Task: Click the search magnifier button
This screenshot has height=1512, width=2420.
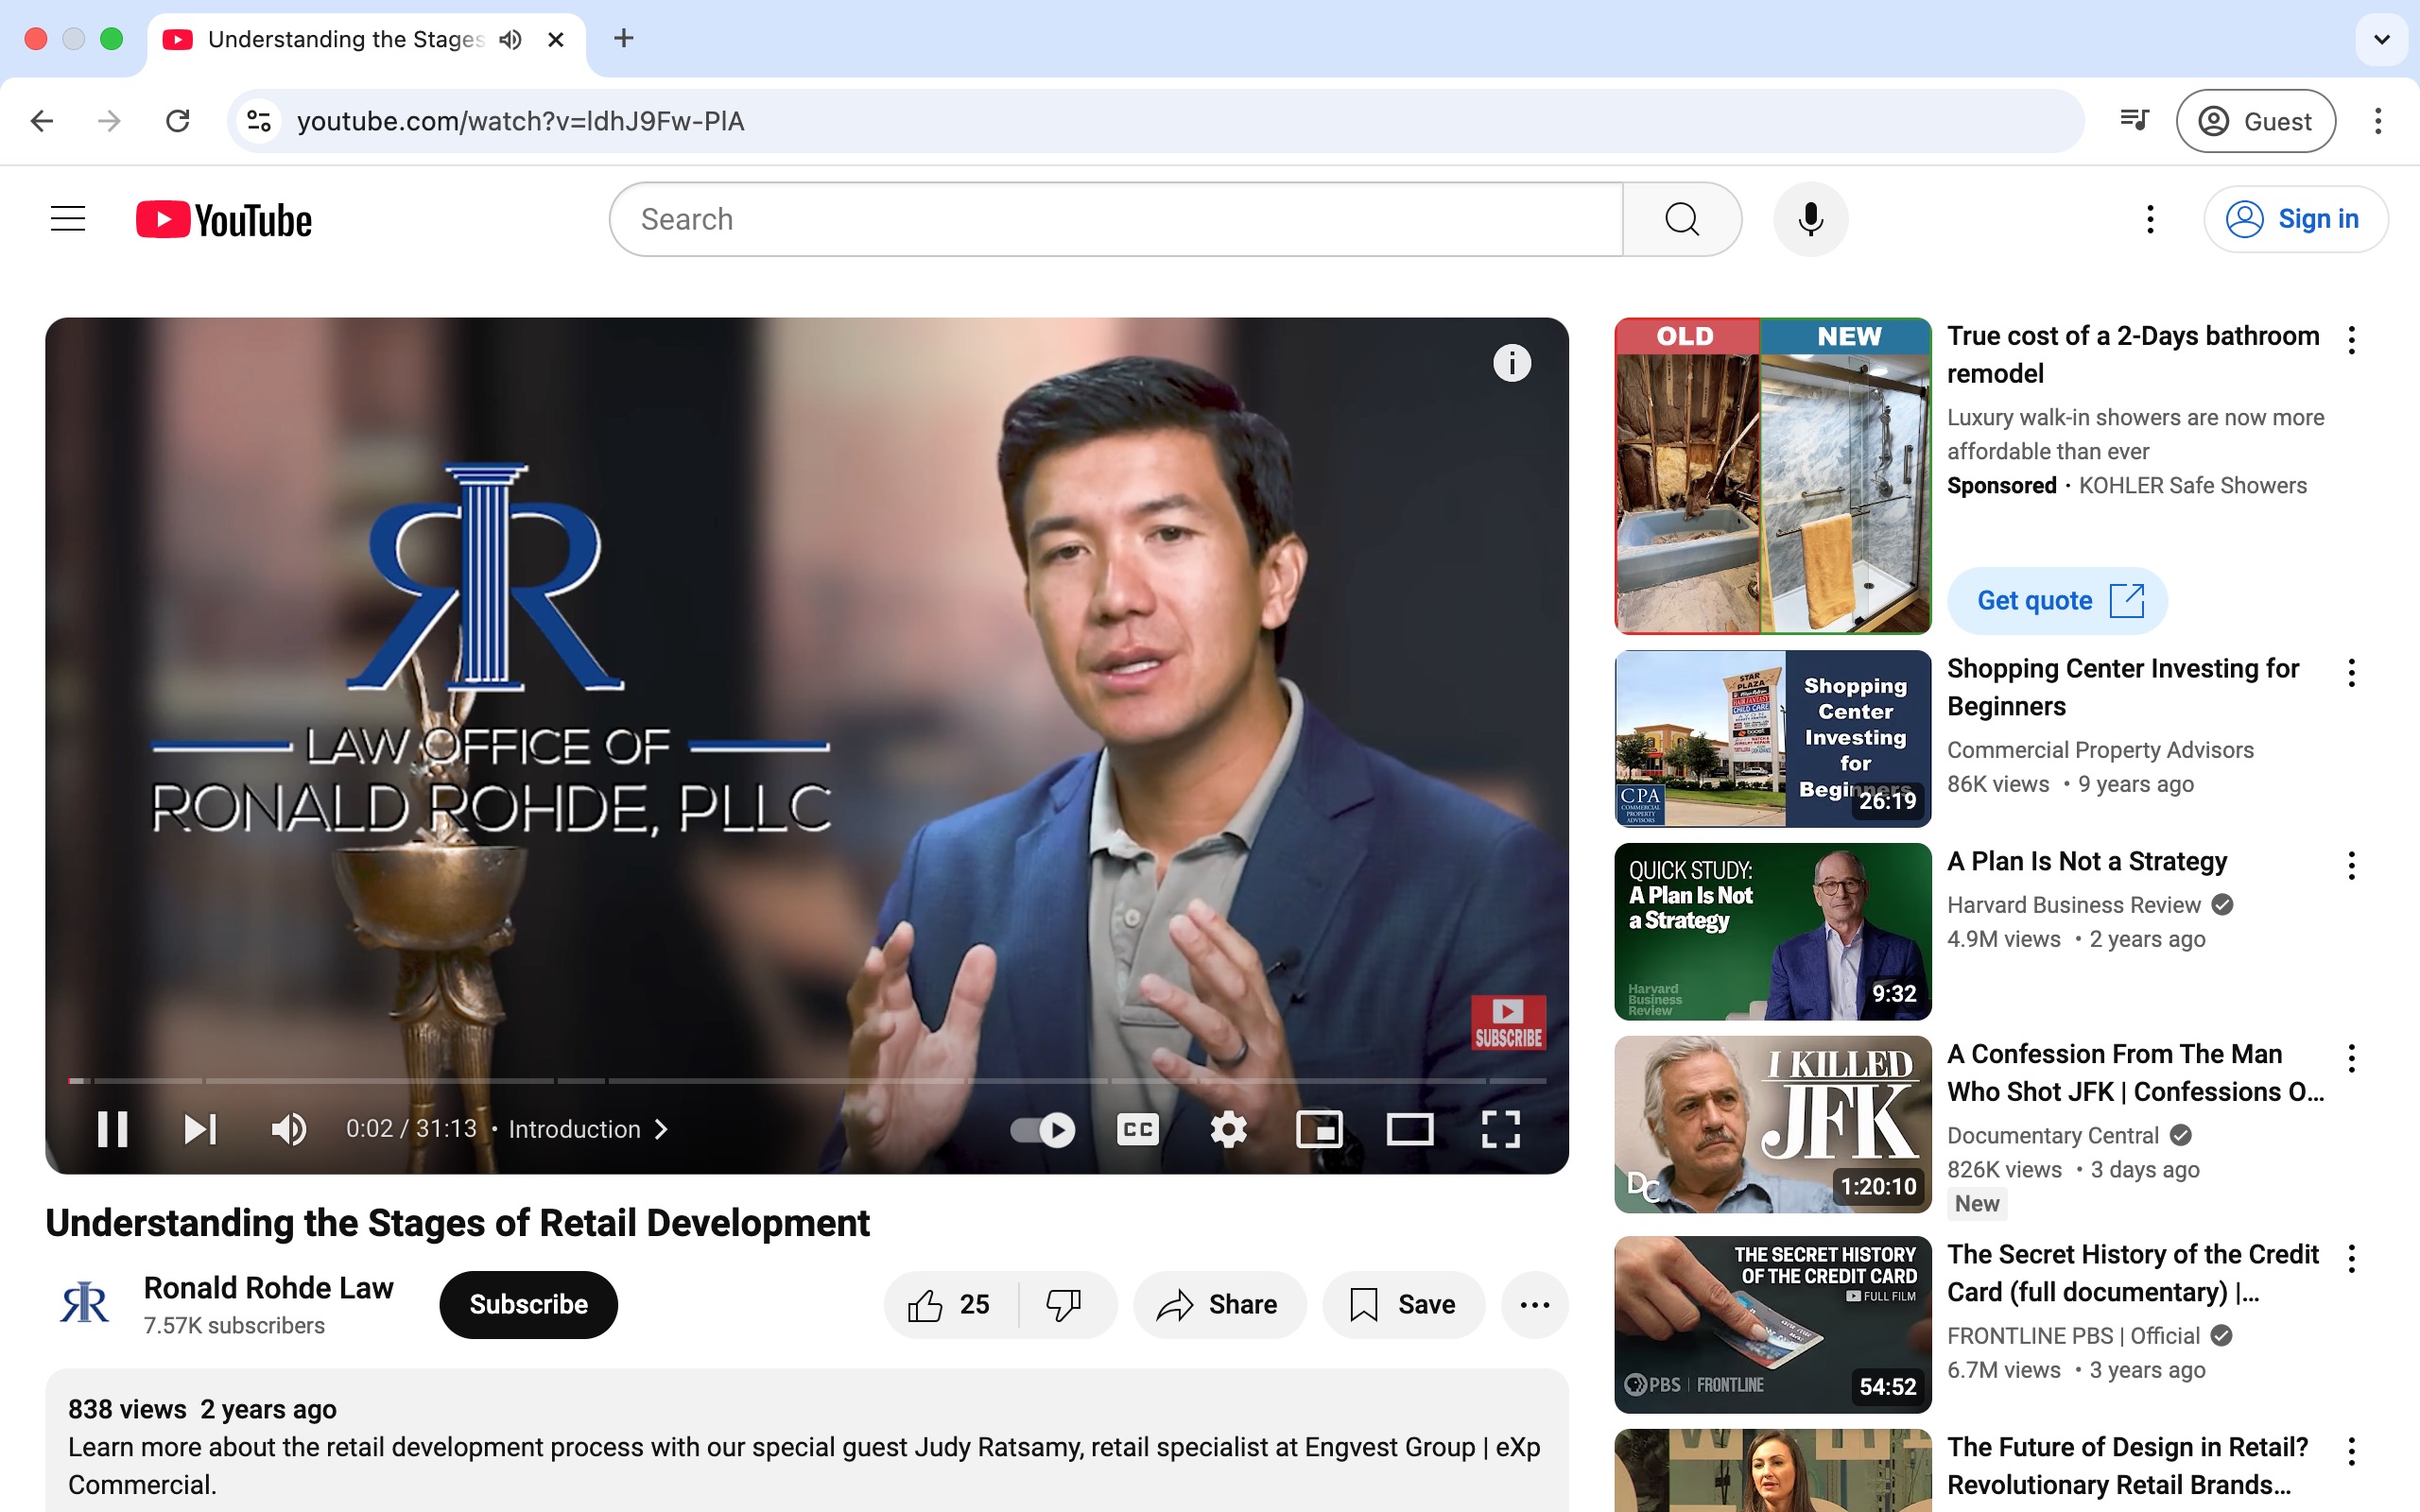Action: (1682, 219)
